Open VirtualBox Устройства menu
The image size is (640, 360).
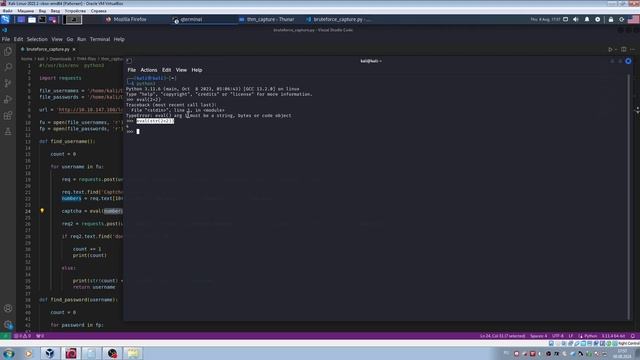76,11
